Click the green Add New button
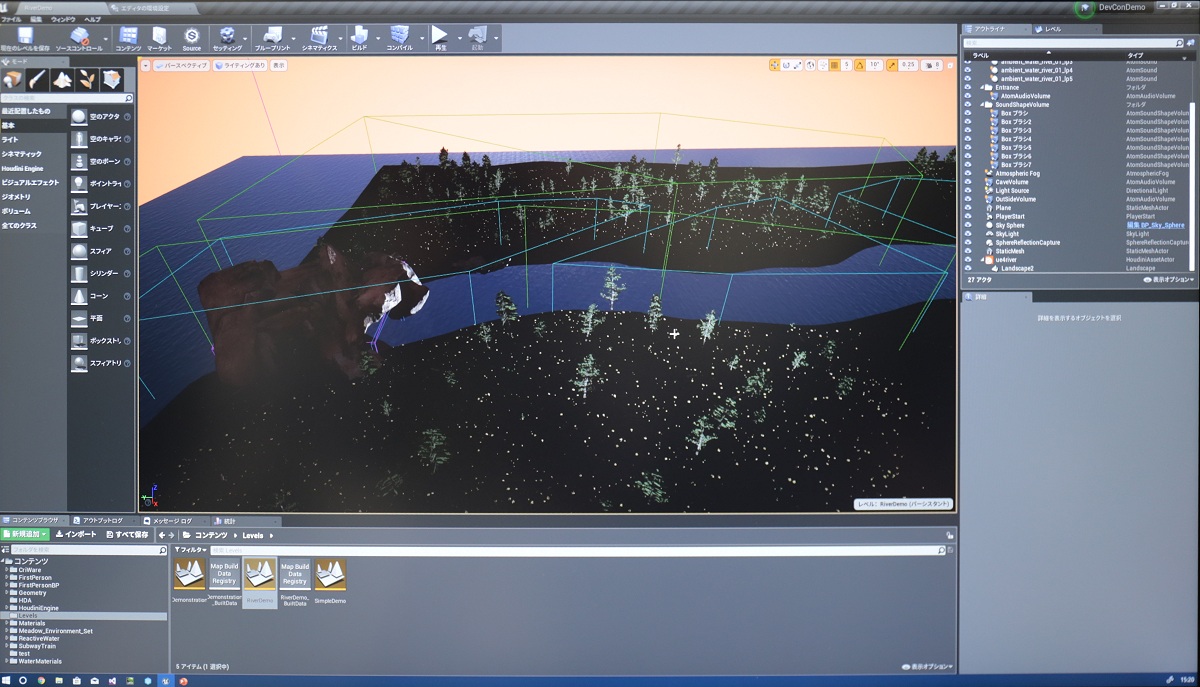The image size is (1200, 687). [x=21, y=535]
